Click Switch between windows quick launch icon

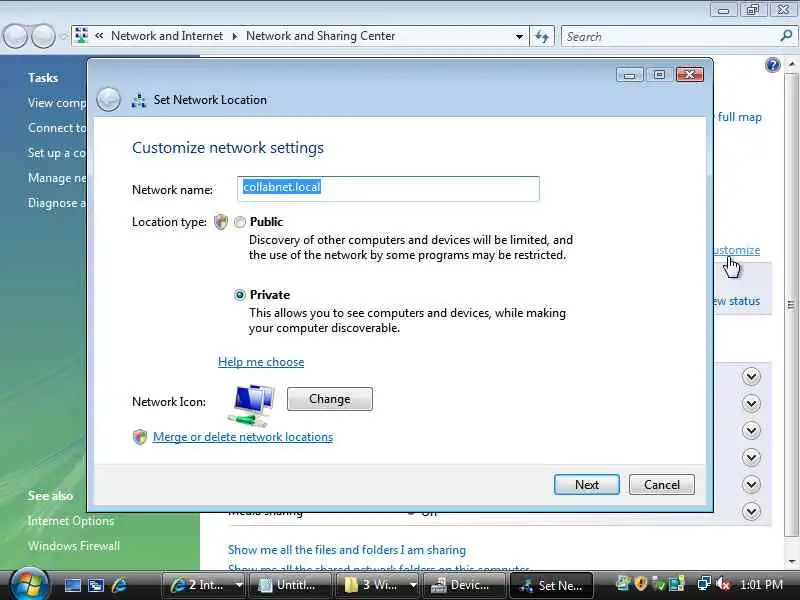point(96,585)
